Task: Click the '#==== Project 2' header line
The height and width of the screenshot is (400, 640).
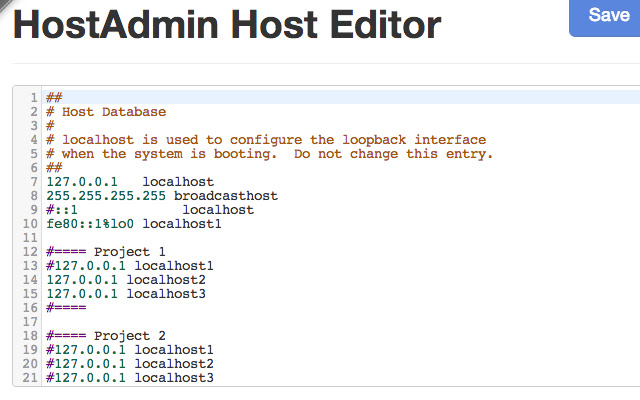Action: click(106, 336)
